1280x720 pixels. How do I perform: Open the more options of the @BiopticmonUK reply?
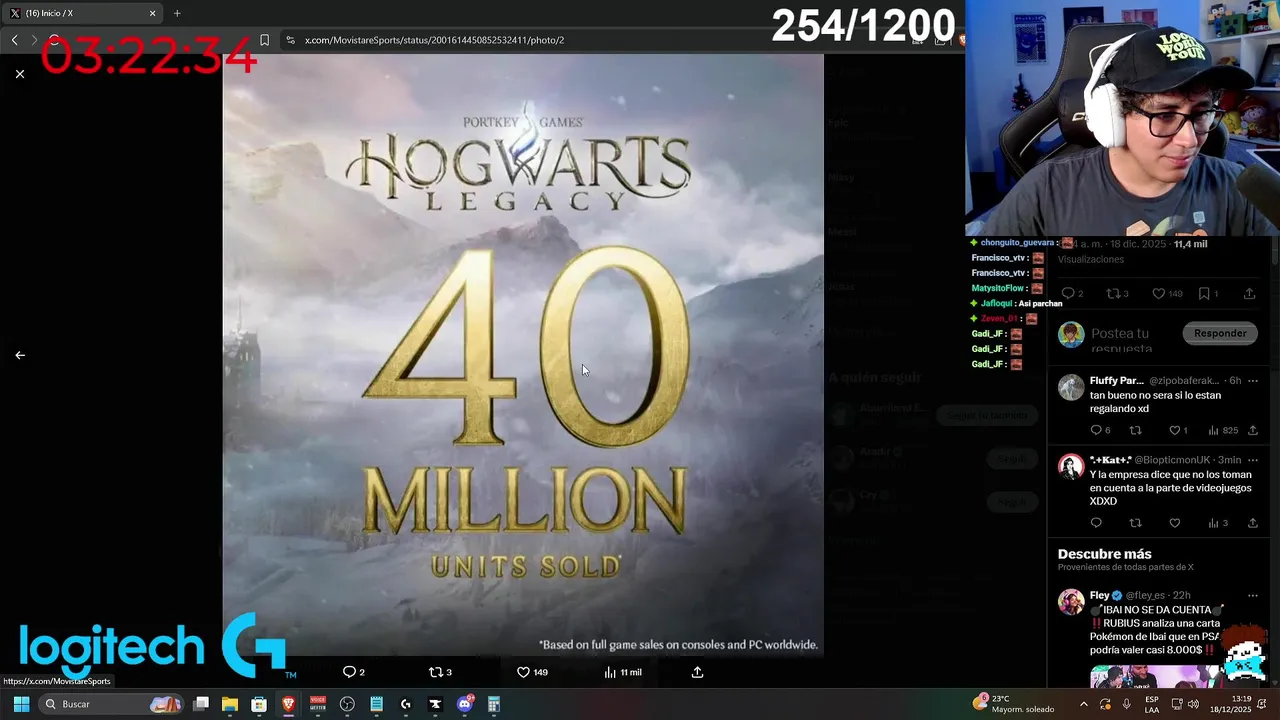click(1252, 460)
